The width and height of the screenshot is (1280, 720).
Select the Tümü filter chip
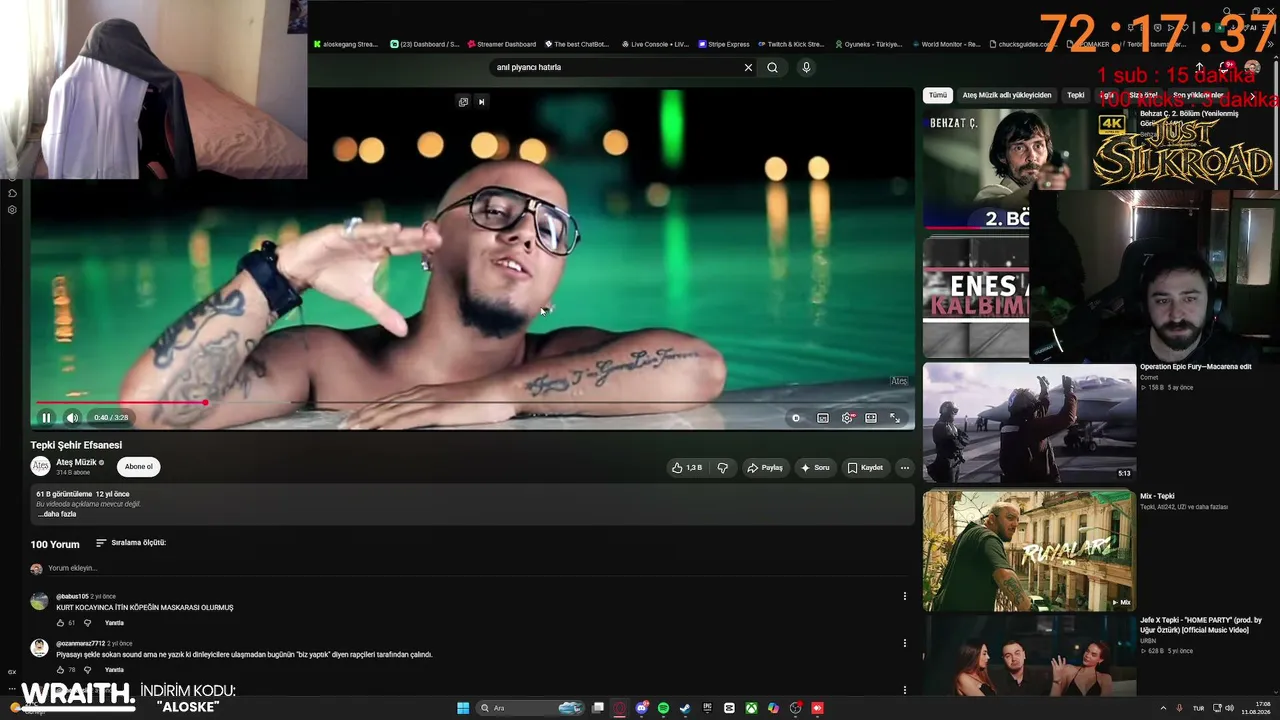click(x=937, y=95)
